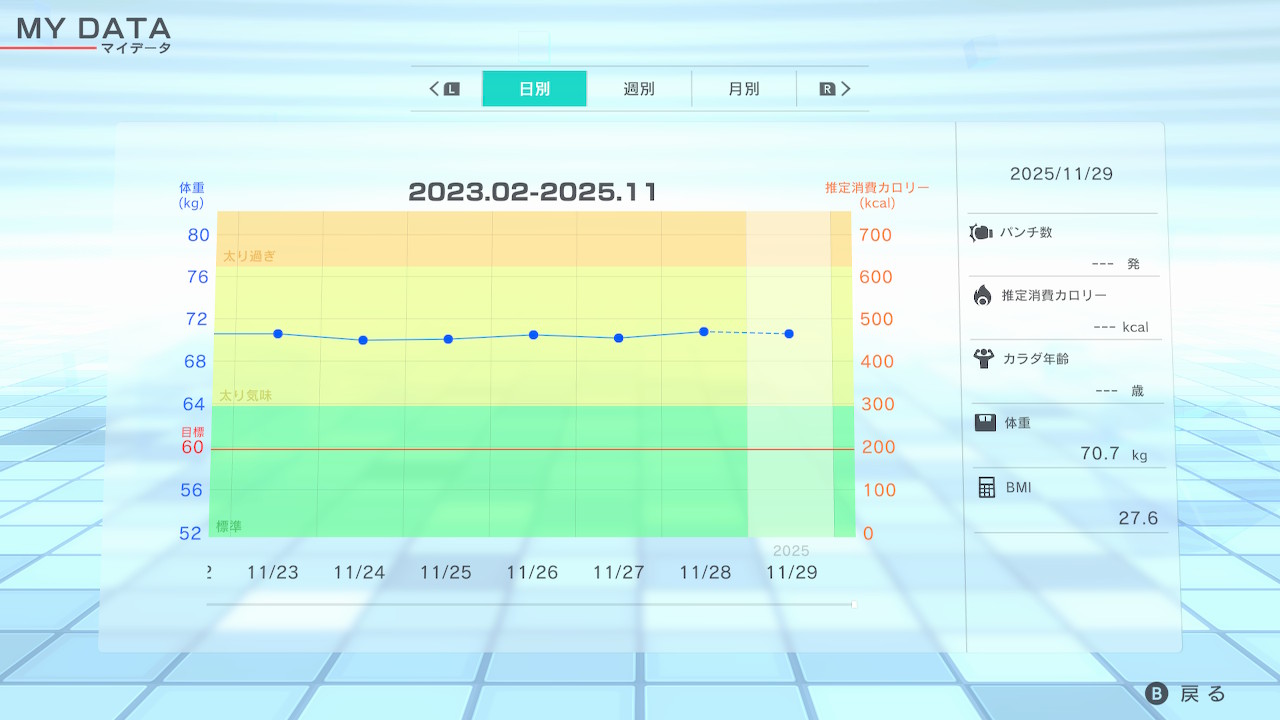Switch to the 月別 monthly tab

743,89
